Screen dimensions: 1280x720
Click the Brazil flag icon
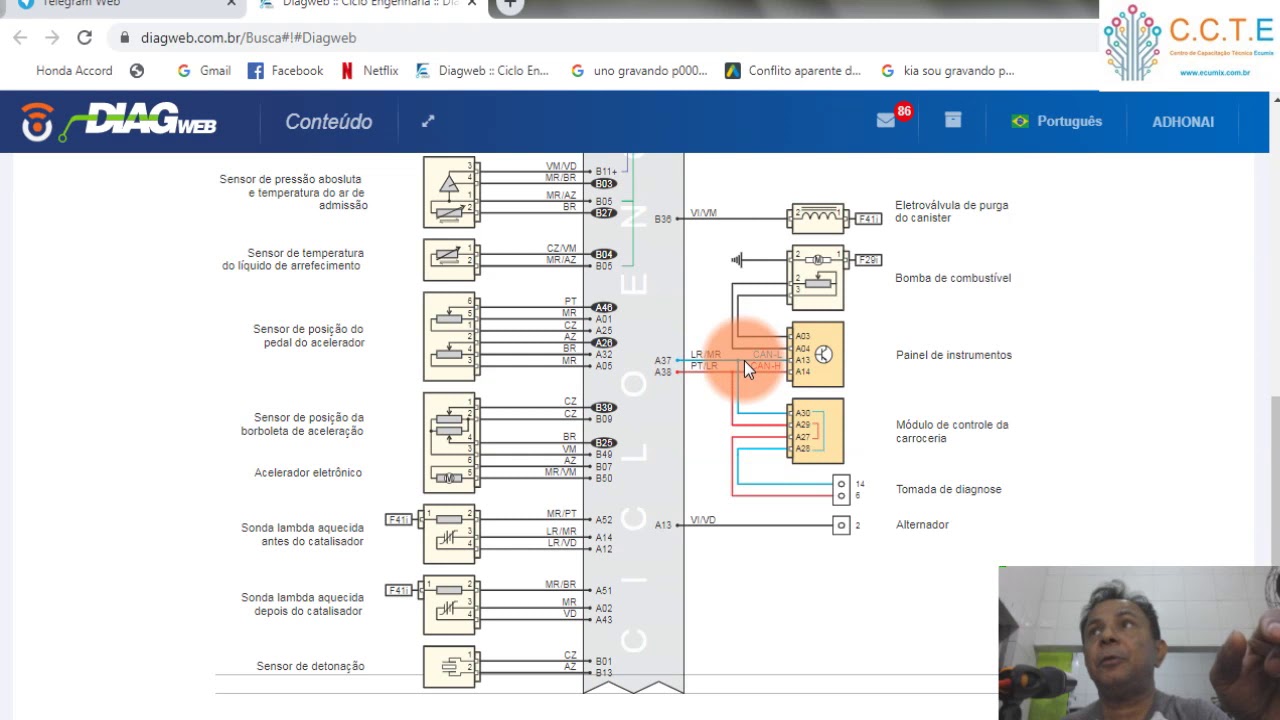pyautogui.click(x=1020, y=121)
